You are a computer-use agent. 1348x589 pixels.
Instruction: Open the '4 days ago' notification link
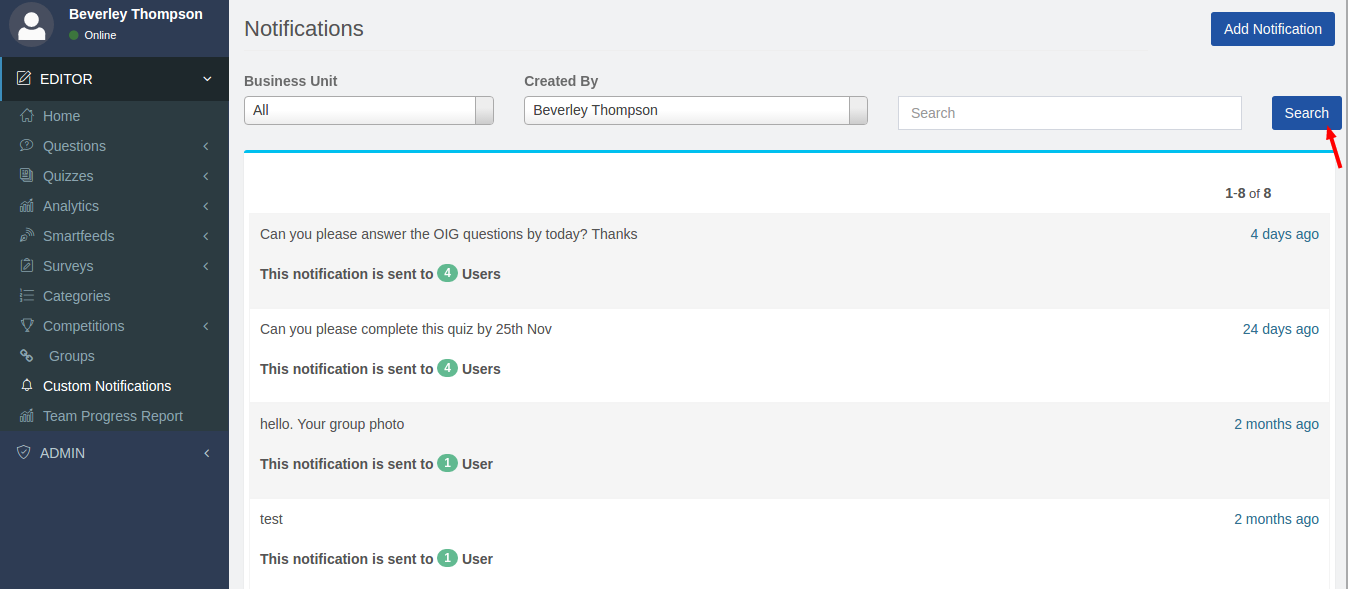pyautogui.click(x=1284, y=234)
